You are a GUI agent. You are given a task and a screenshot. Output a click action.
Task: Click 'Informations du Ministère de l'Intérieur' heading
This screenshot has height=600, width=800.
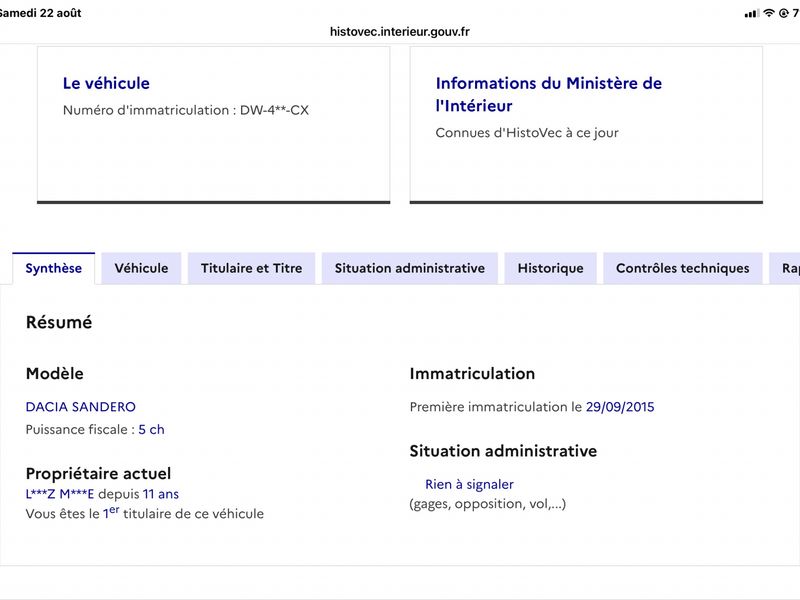coord(548,94)
